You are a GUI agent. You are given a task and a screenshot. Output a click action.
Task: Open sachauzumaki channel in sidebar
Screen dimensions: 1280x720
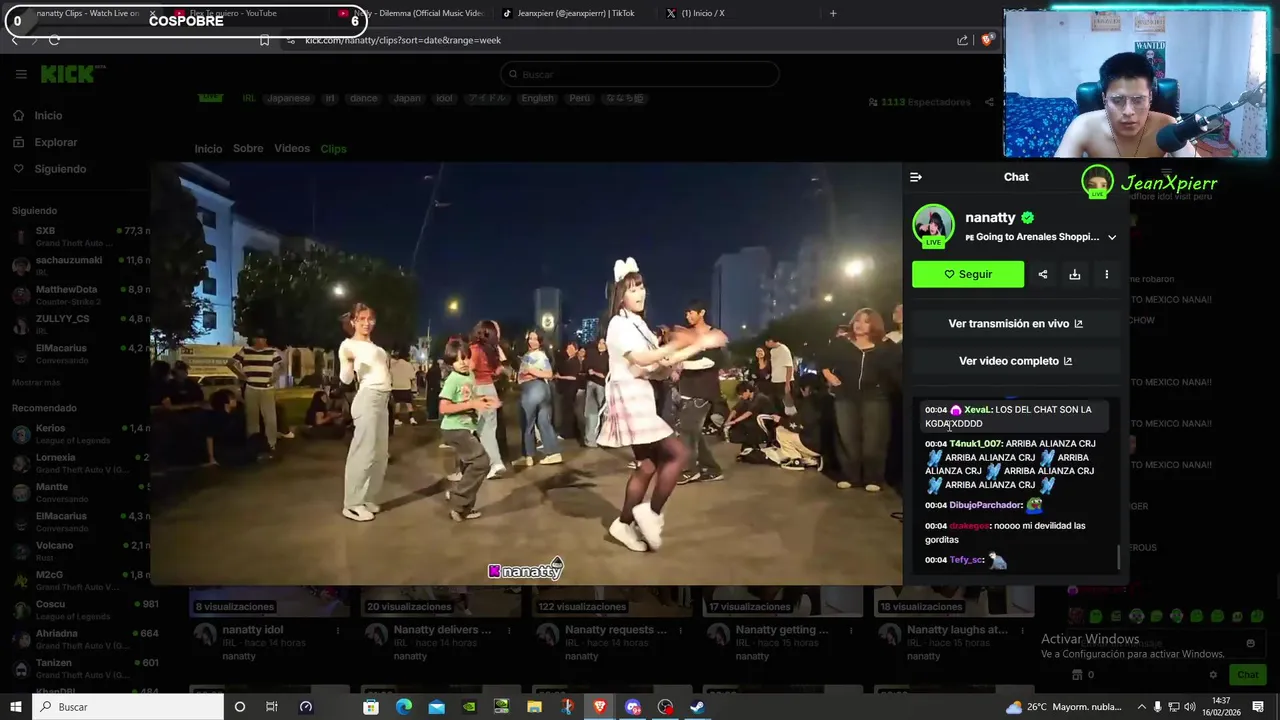coord(78,266)
